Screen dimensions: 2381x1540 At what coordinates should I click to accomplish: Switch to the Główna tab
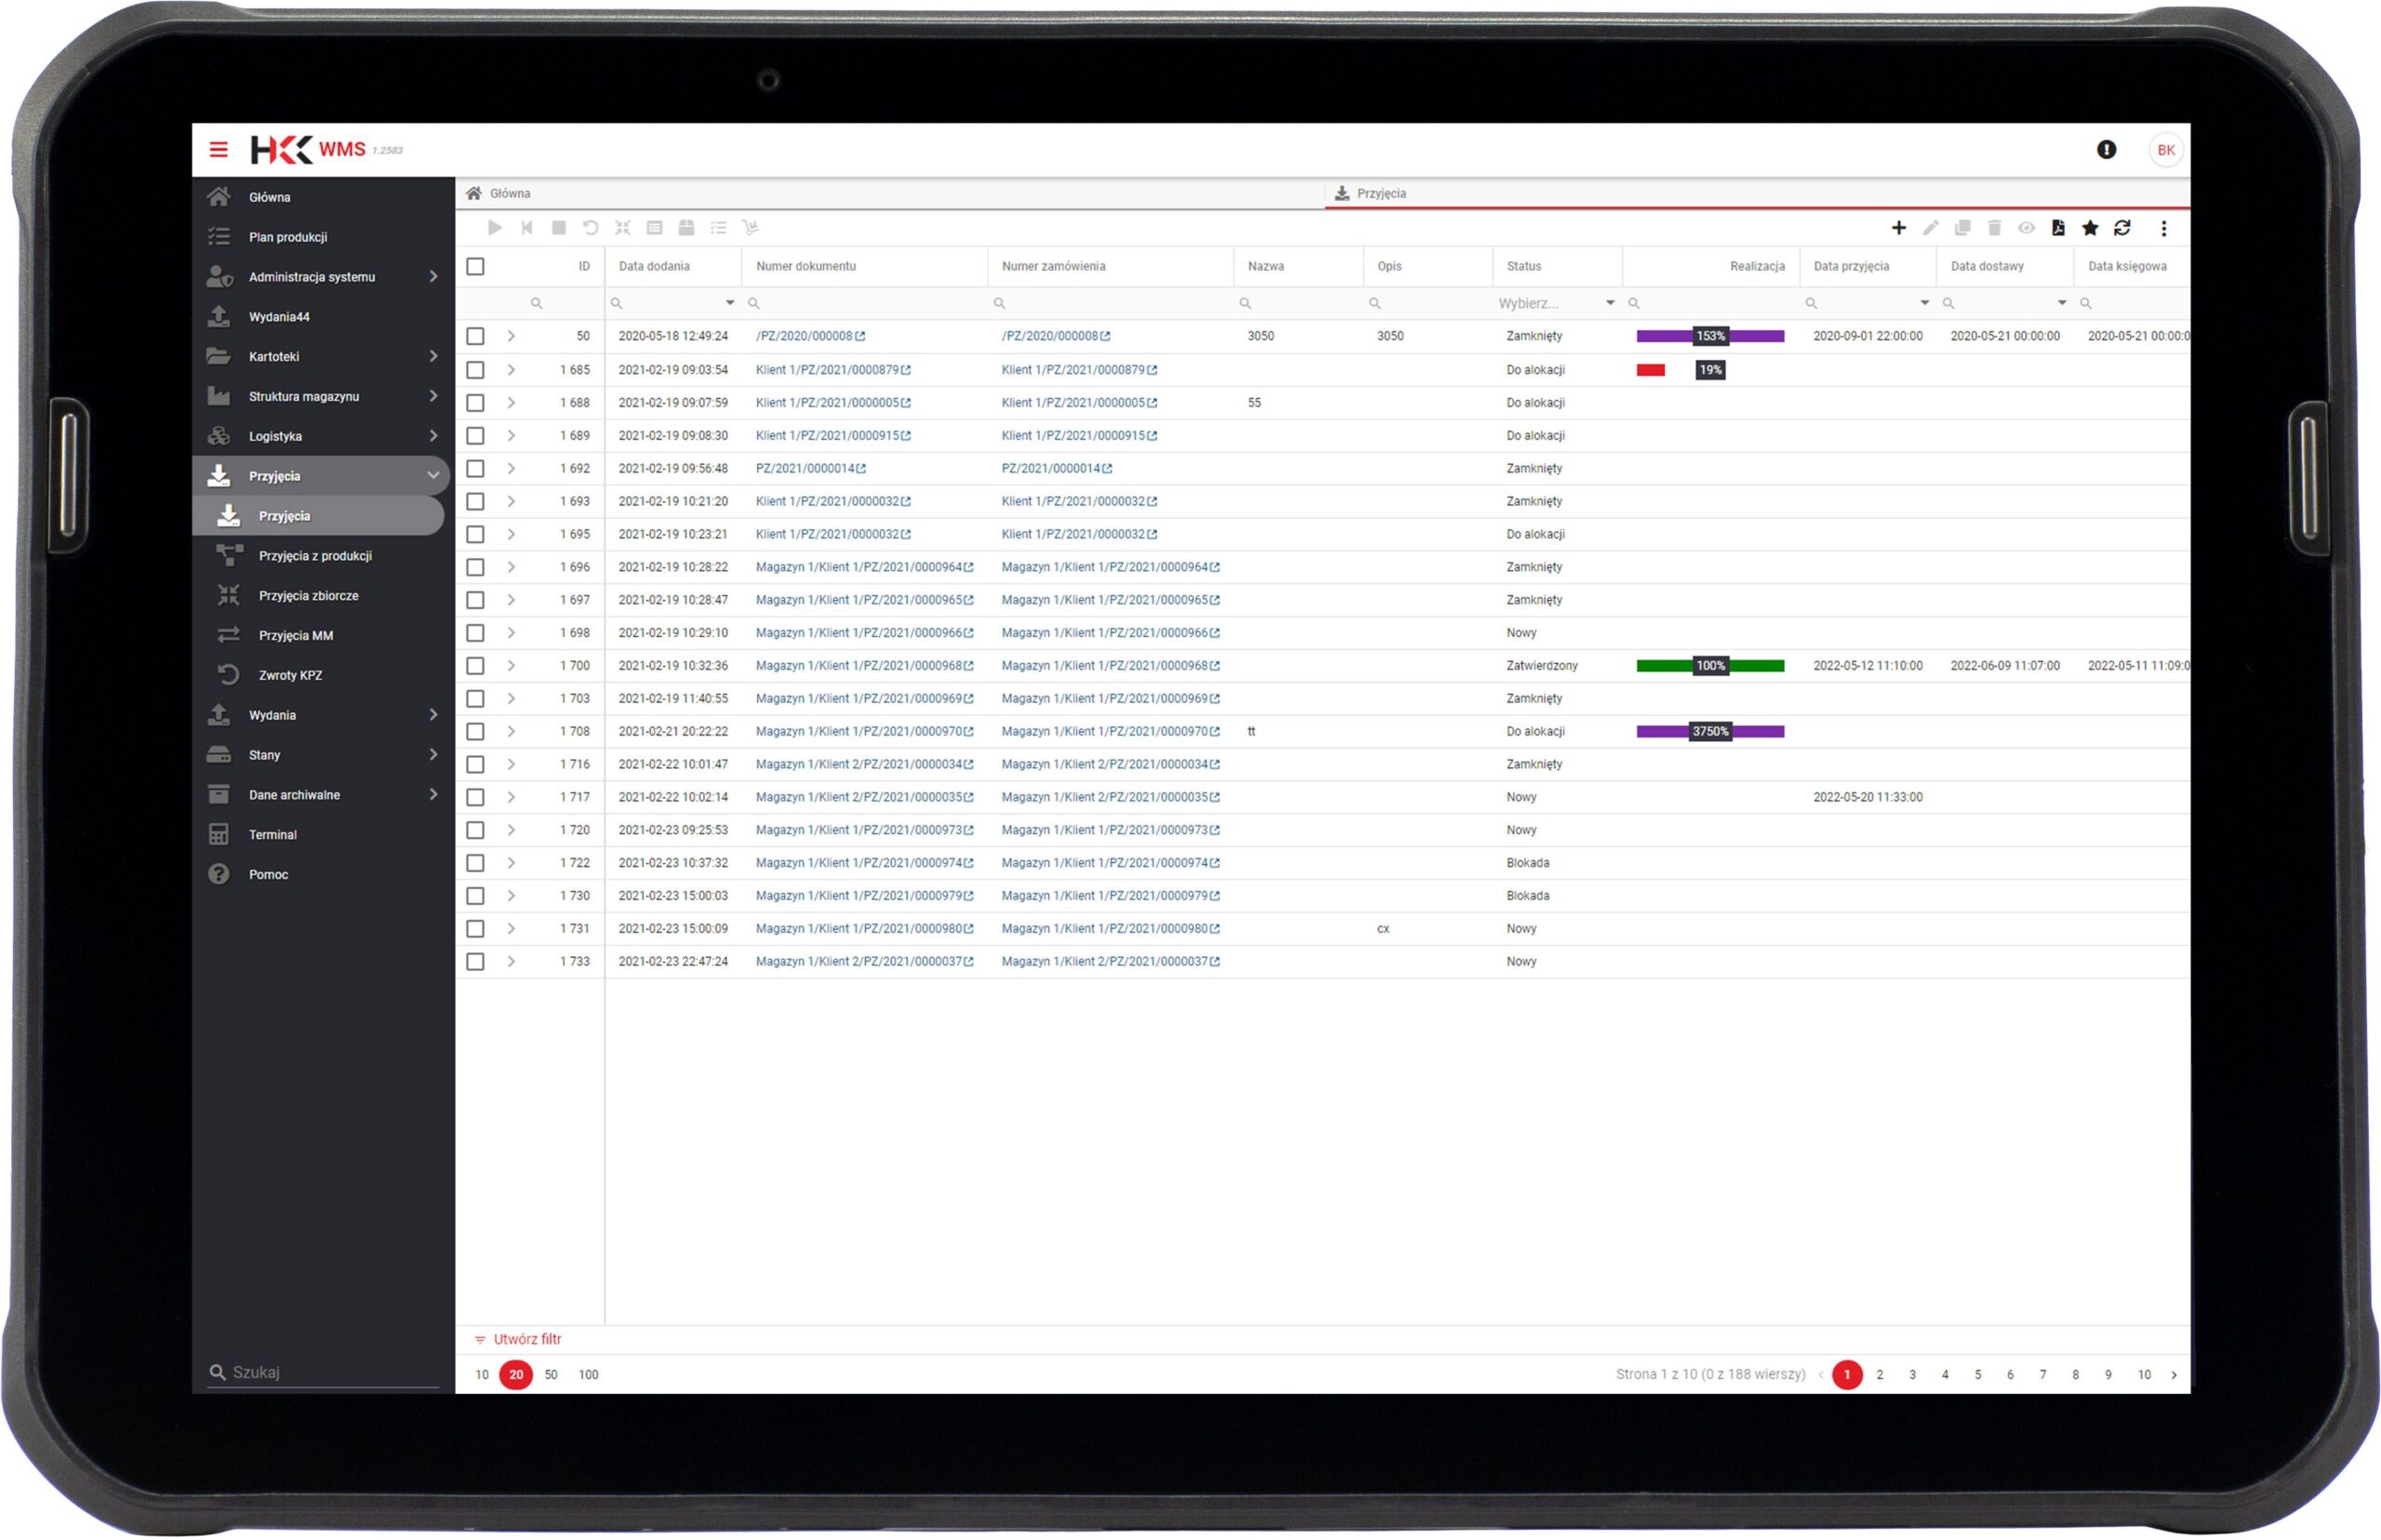tap(509, 193)
